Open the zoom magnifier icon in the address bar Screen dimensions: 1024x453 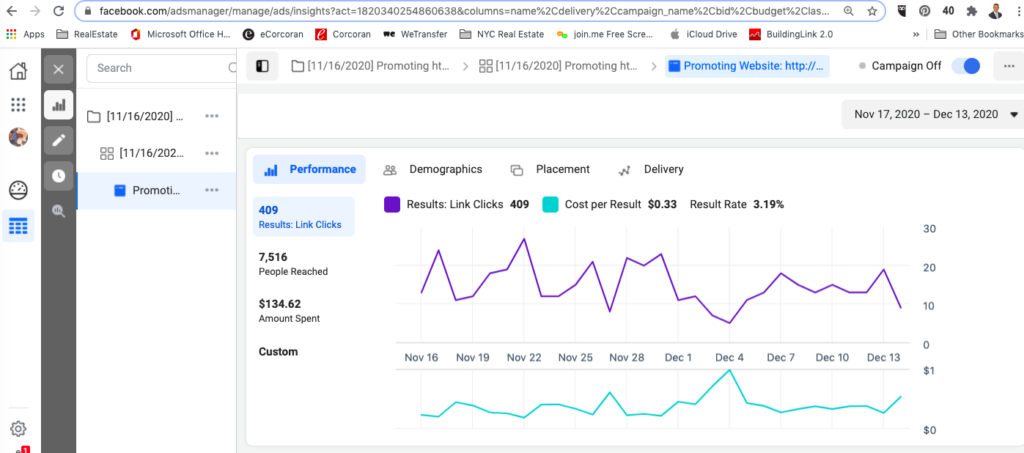click(848, 11)
